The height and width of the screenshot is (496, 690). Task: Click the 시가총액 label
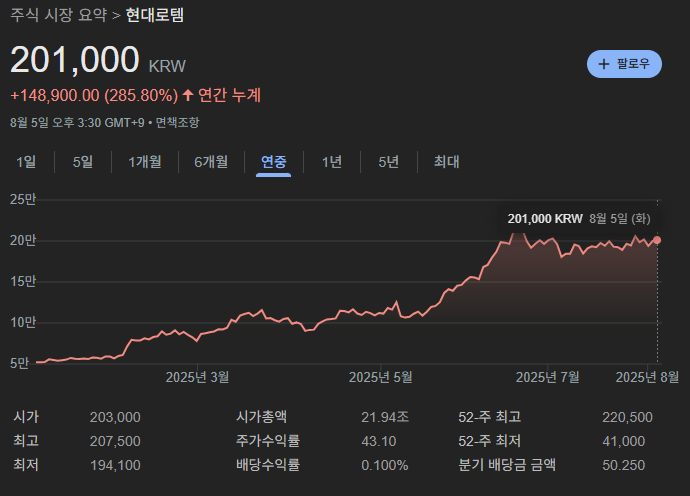262,417
